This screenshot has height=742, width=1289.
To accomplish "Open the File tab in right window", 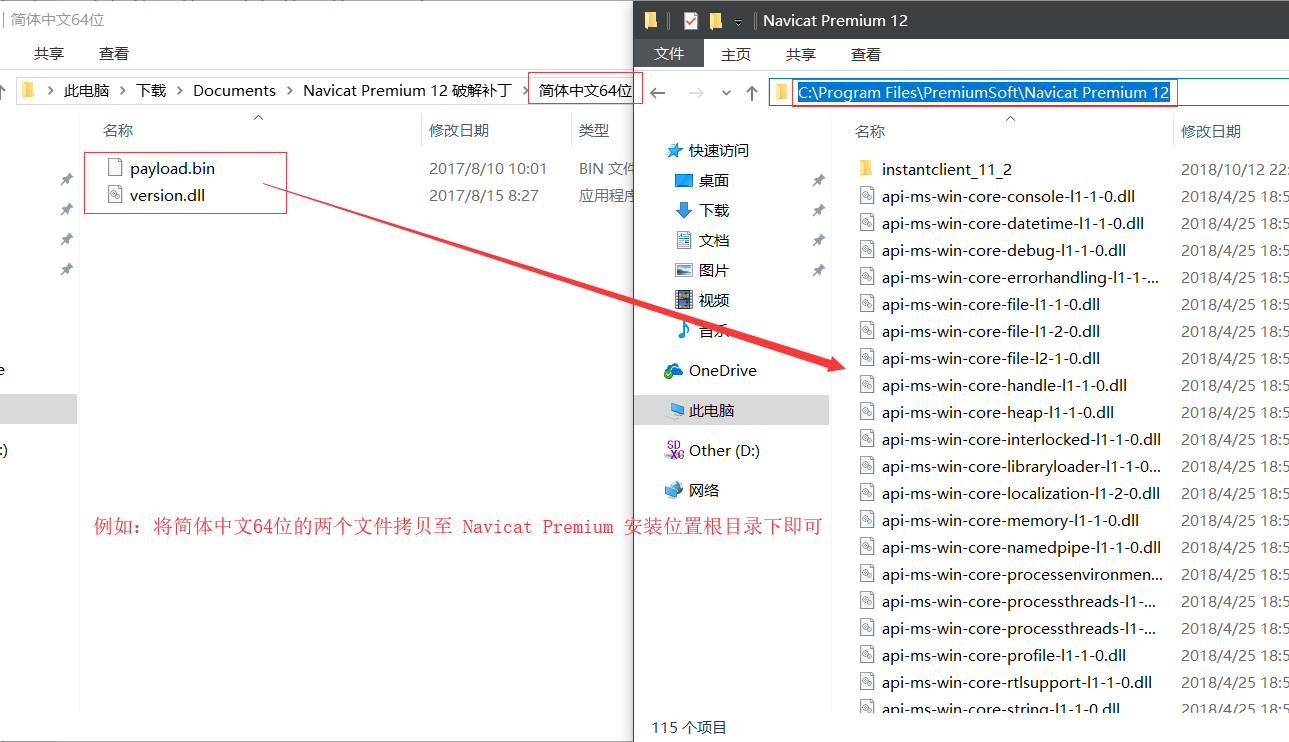I will click(669, 54).
